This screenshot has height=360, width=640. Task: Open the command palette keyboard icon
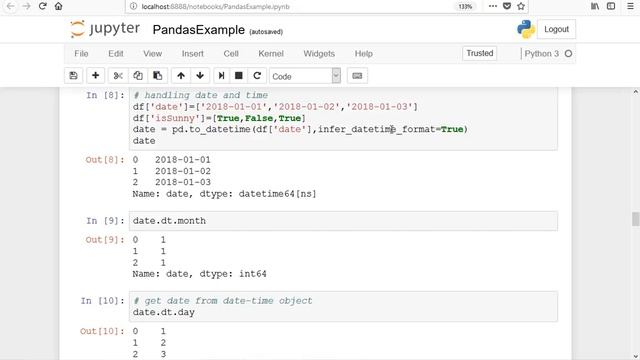(357, 76)
